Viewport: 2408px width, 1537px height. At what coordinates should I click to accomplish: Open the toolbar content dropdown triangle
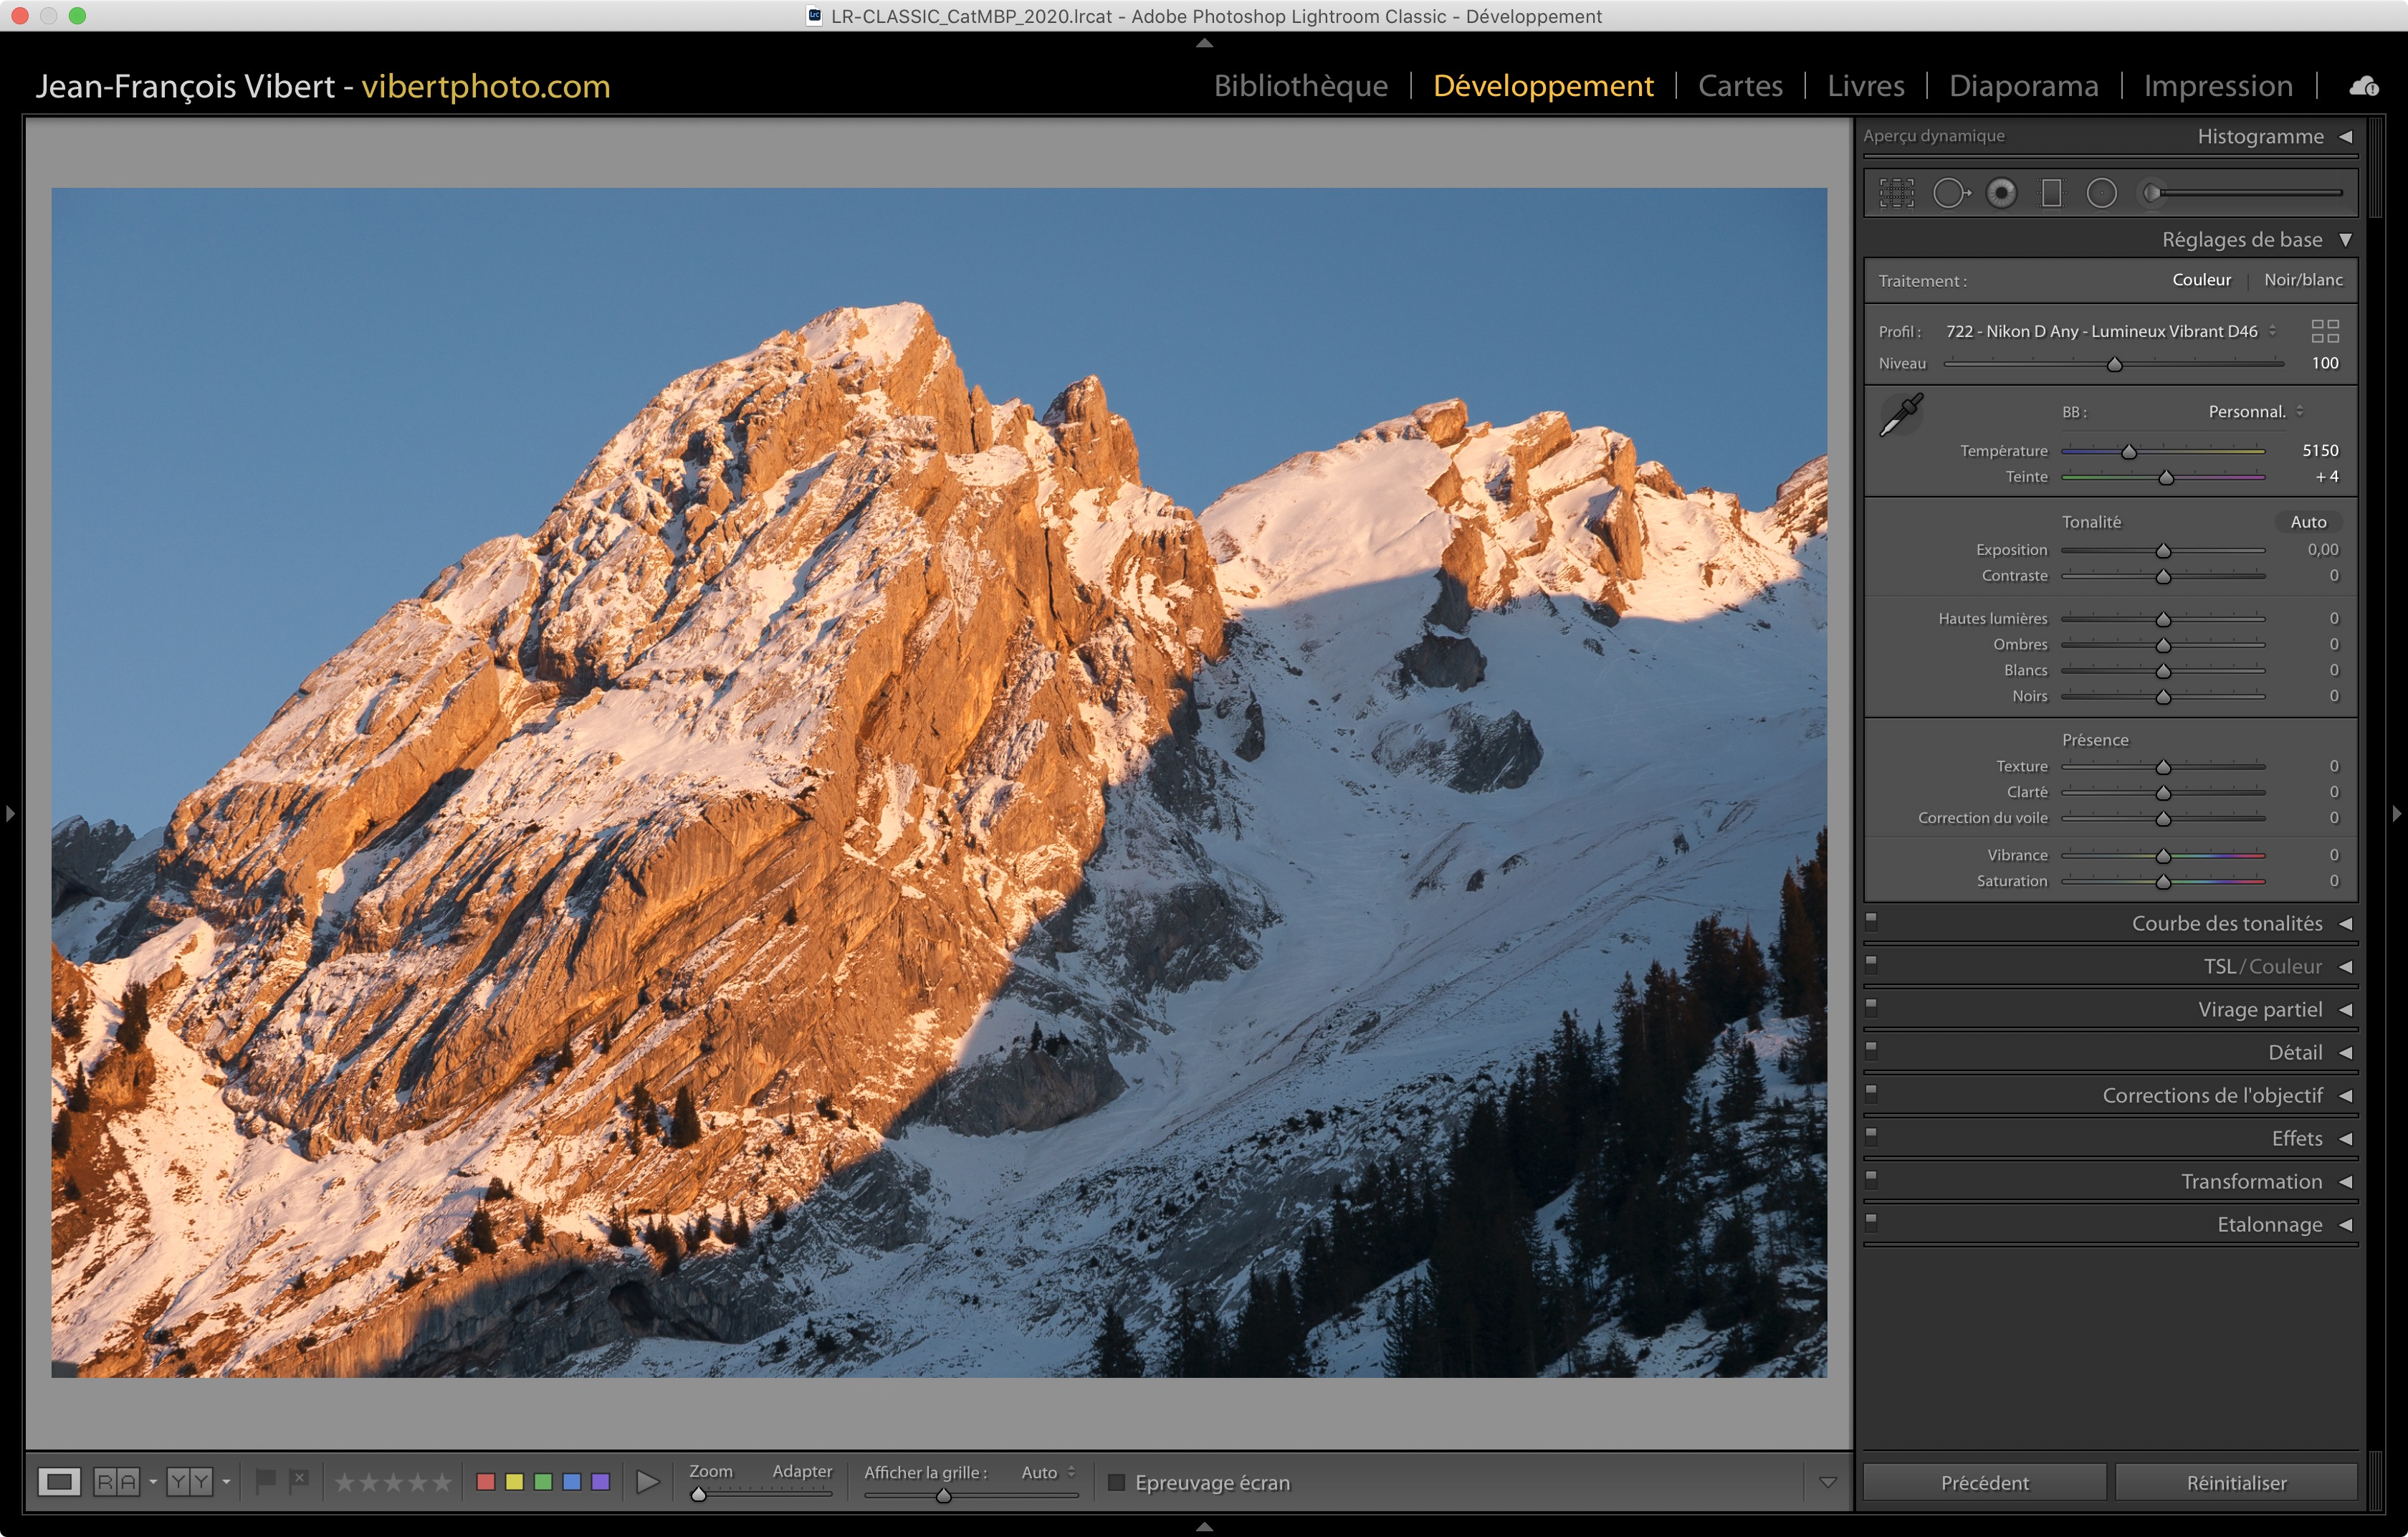click(1827, 1482)
